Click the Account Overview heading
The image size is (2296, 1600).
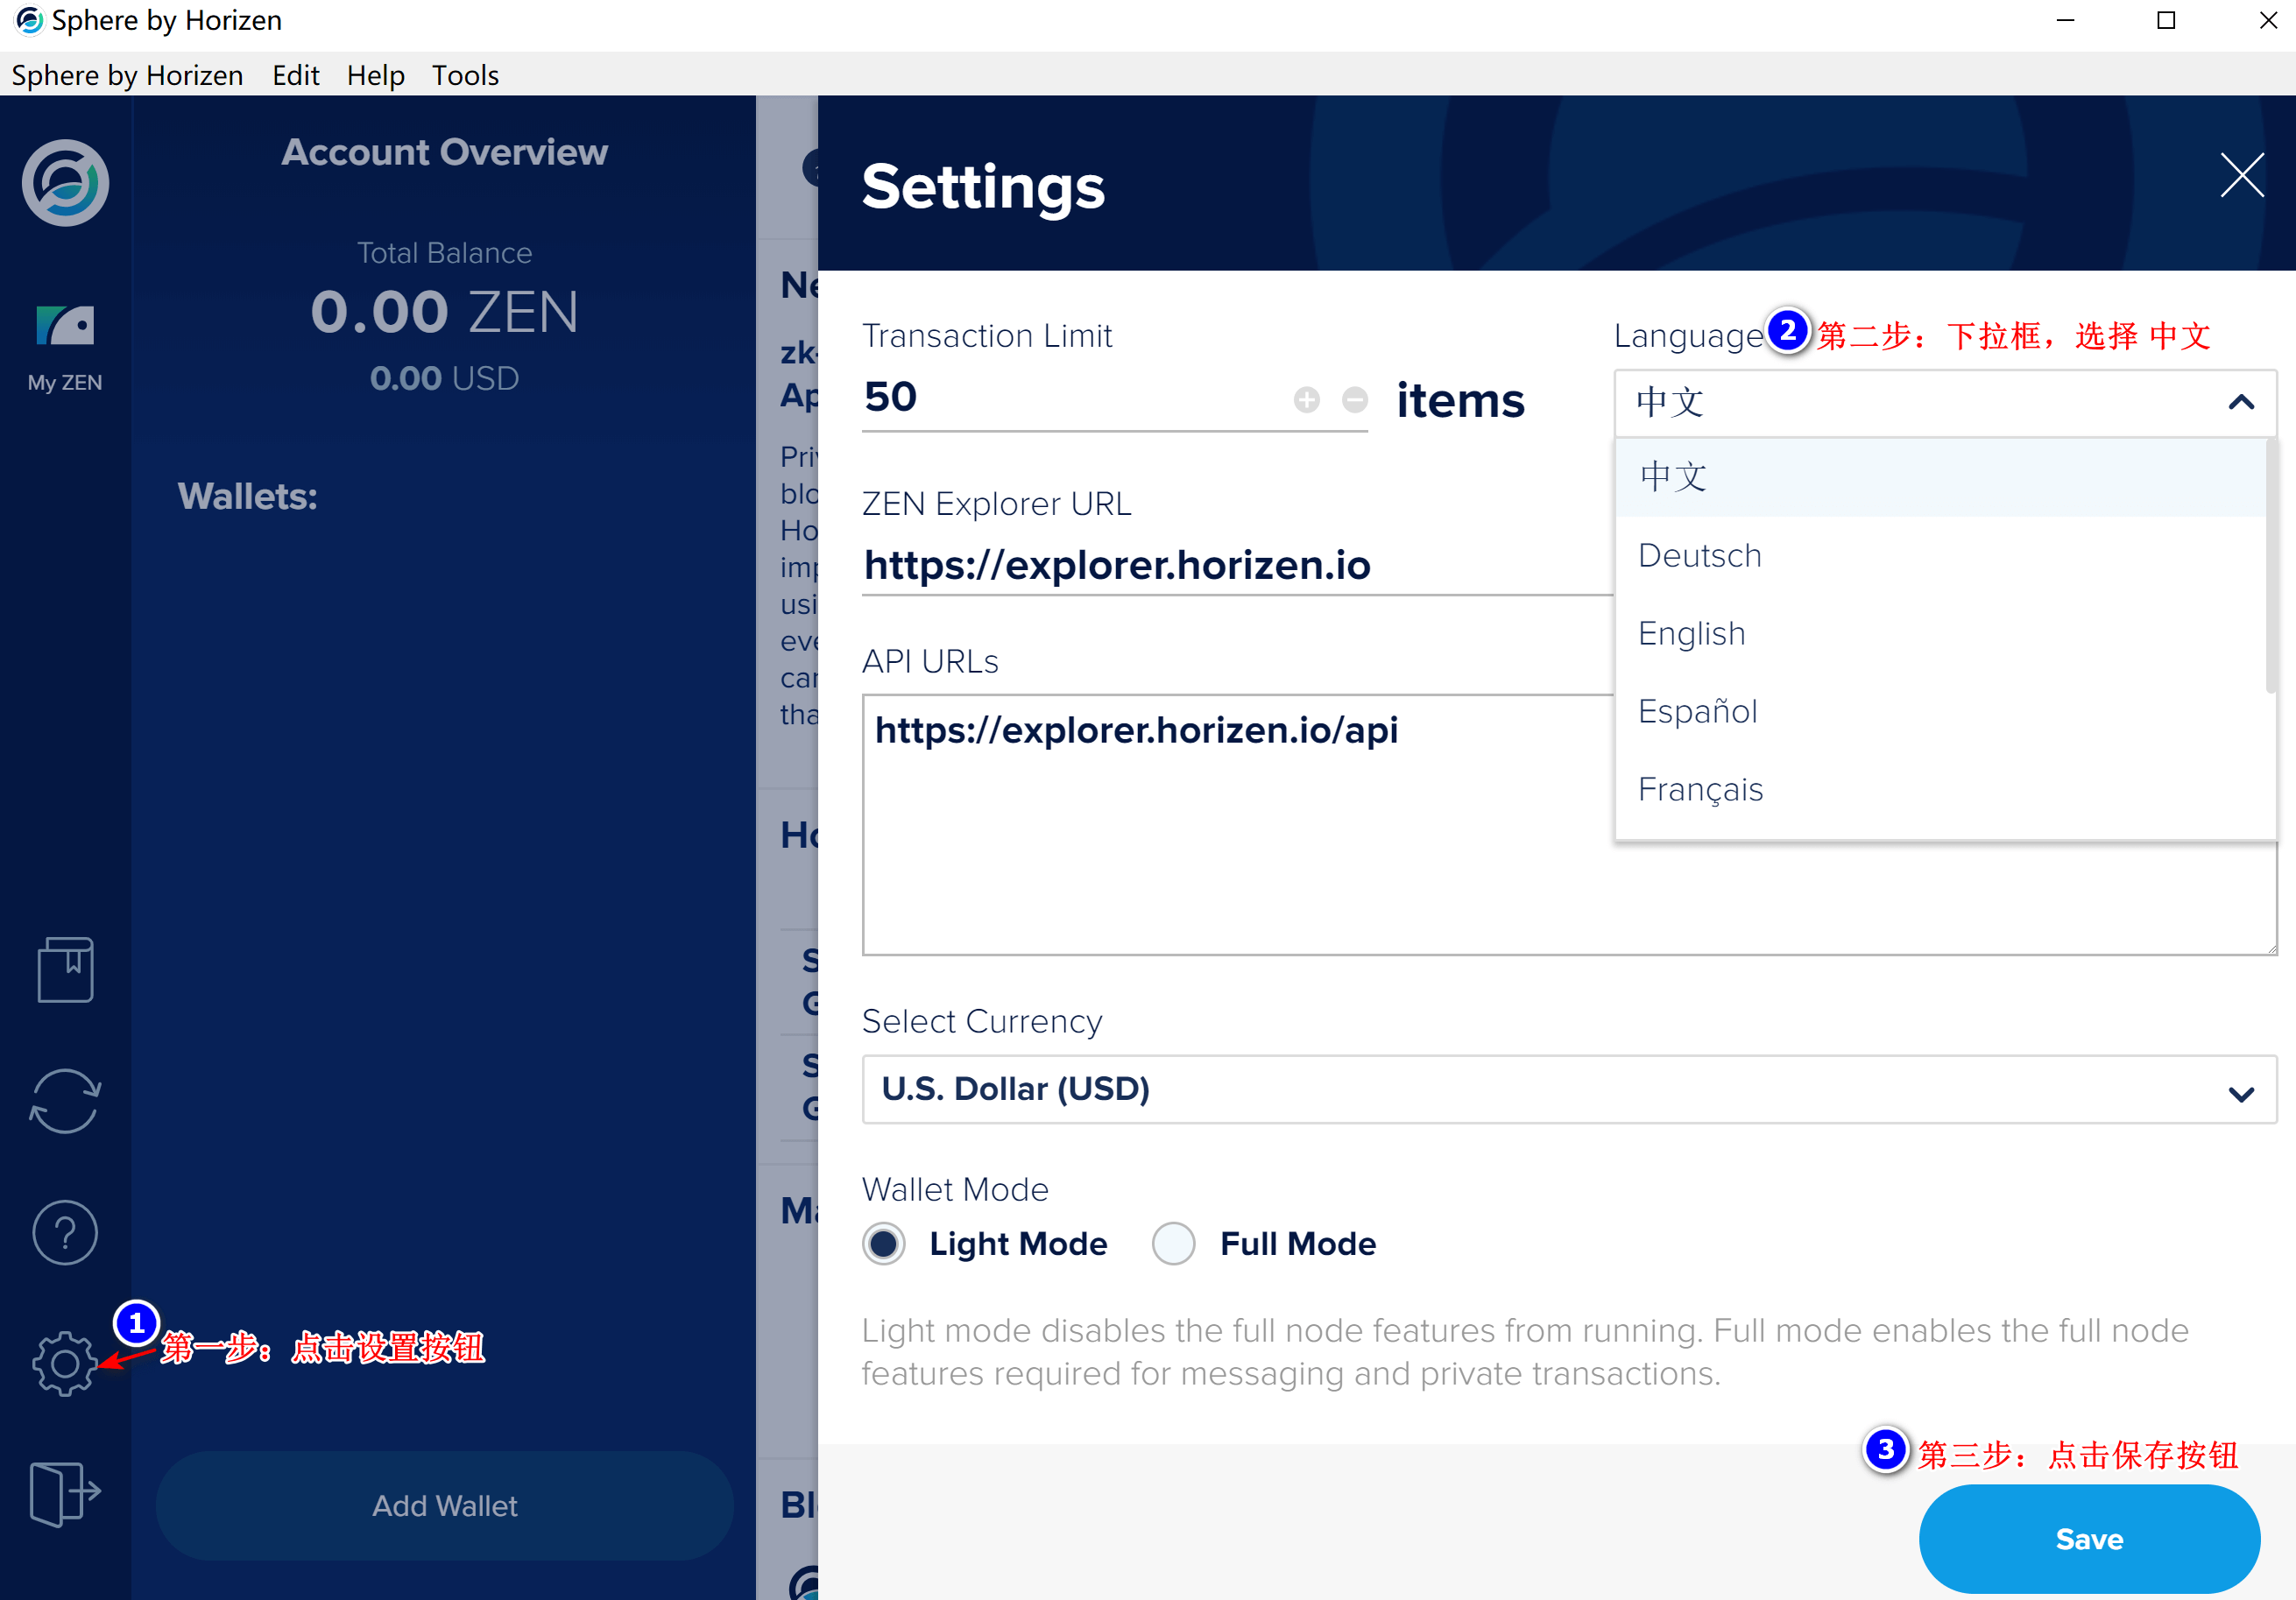[x=444, y=152]
